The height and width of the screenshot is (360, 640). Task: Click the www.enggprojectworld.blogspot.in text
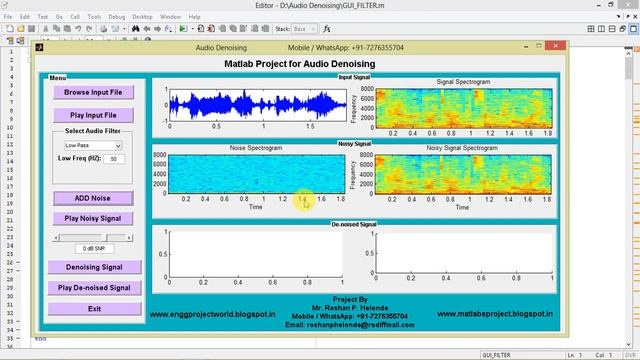coord(212,314)
